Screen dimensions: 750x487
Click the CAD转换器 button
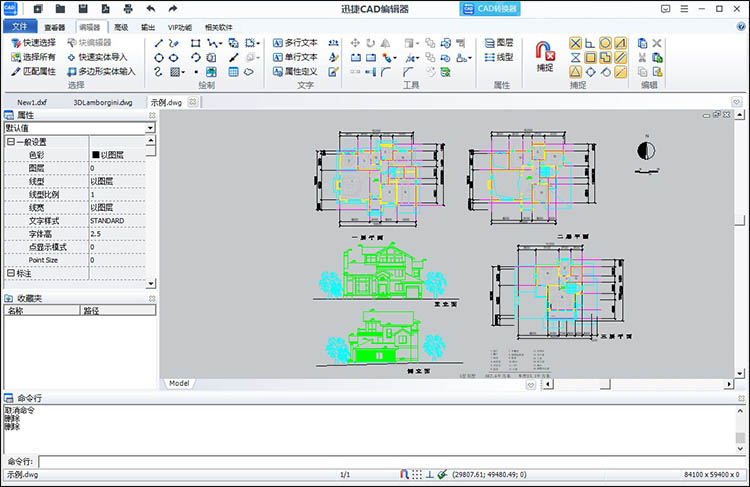490,9
